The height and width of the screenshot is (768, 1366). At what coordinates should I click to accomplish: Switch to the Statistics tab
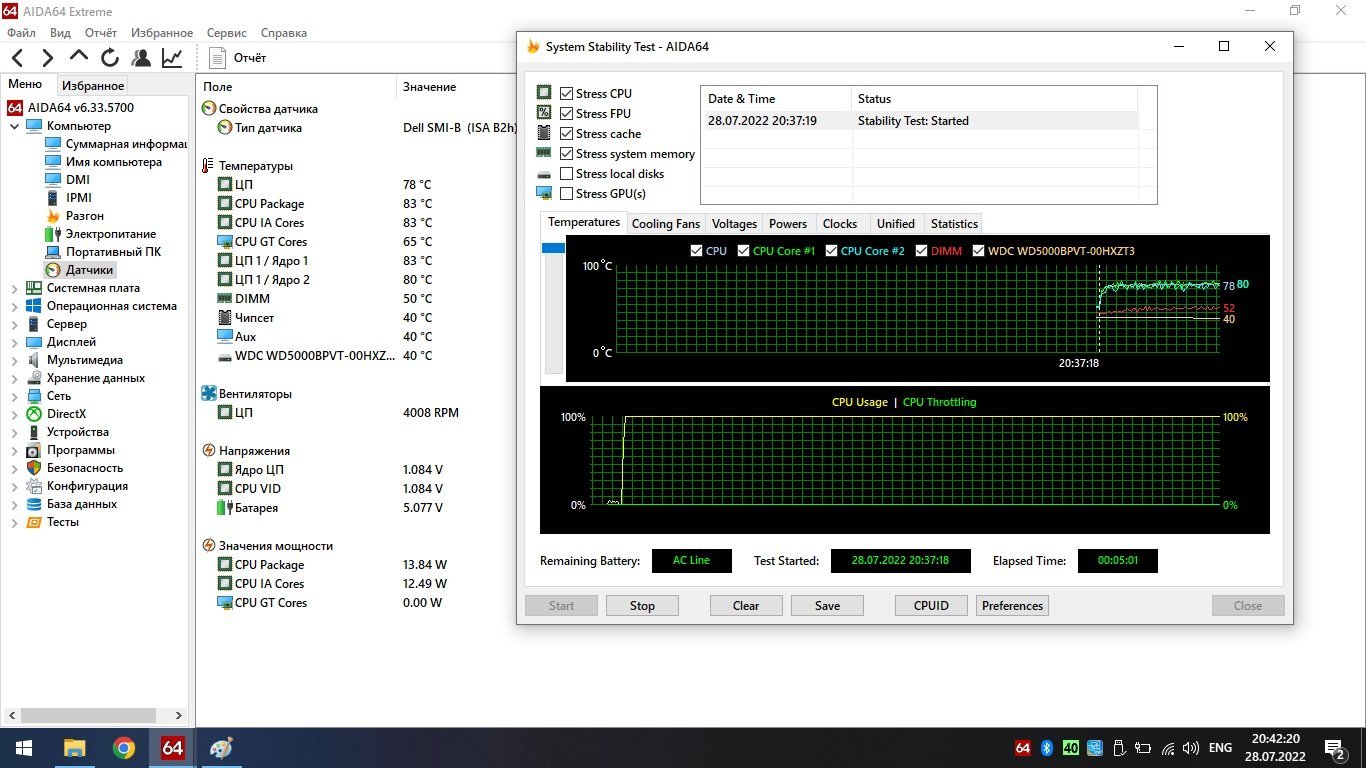click(x=954, y=224)
